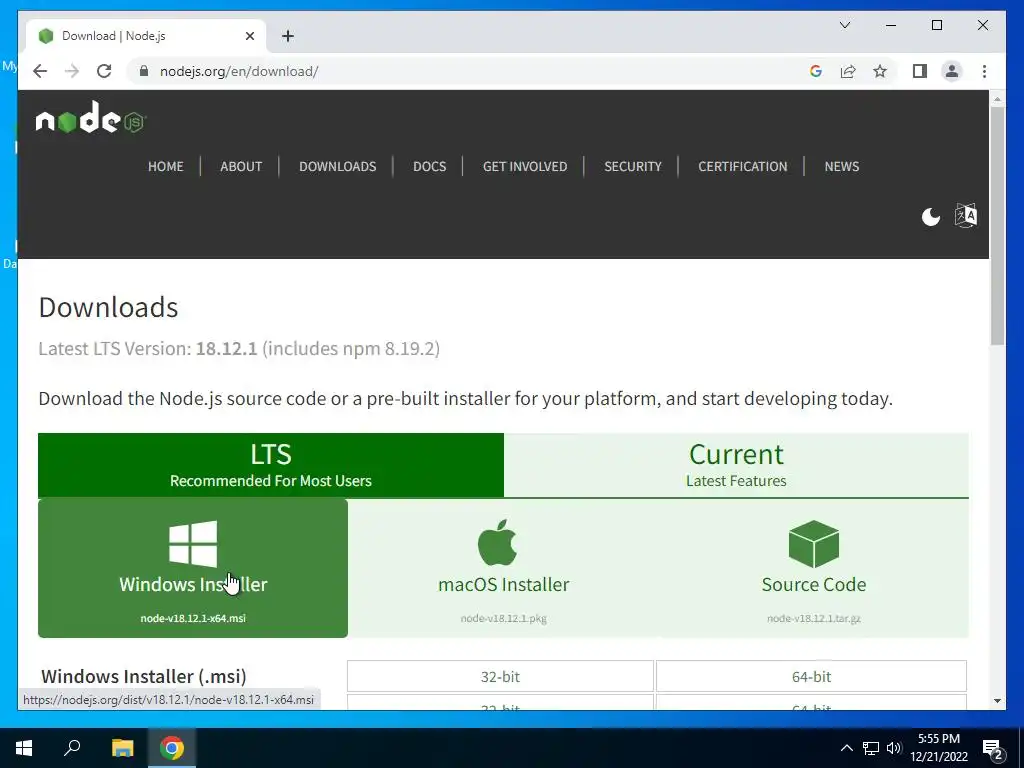
Task: Click the Source Code cube icon
Action: 814,543
